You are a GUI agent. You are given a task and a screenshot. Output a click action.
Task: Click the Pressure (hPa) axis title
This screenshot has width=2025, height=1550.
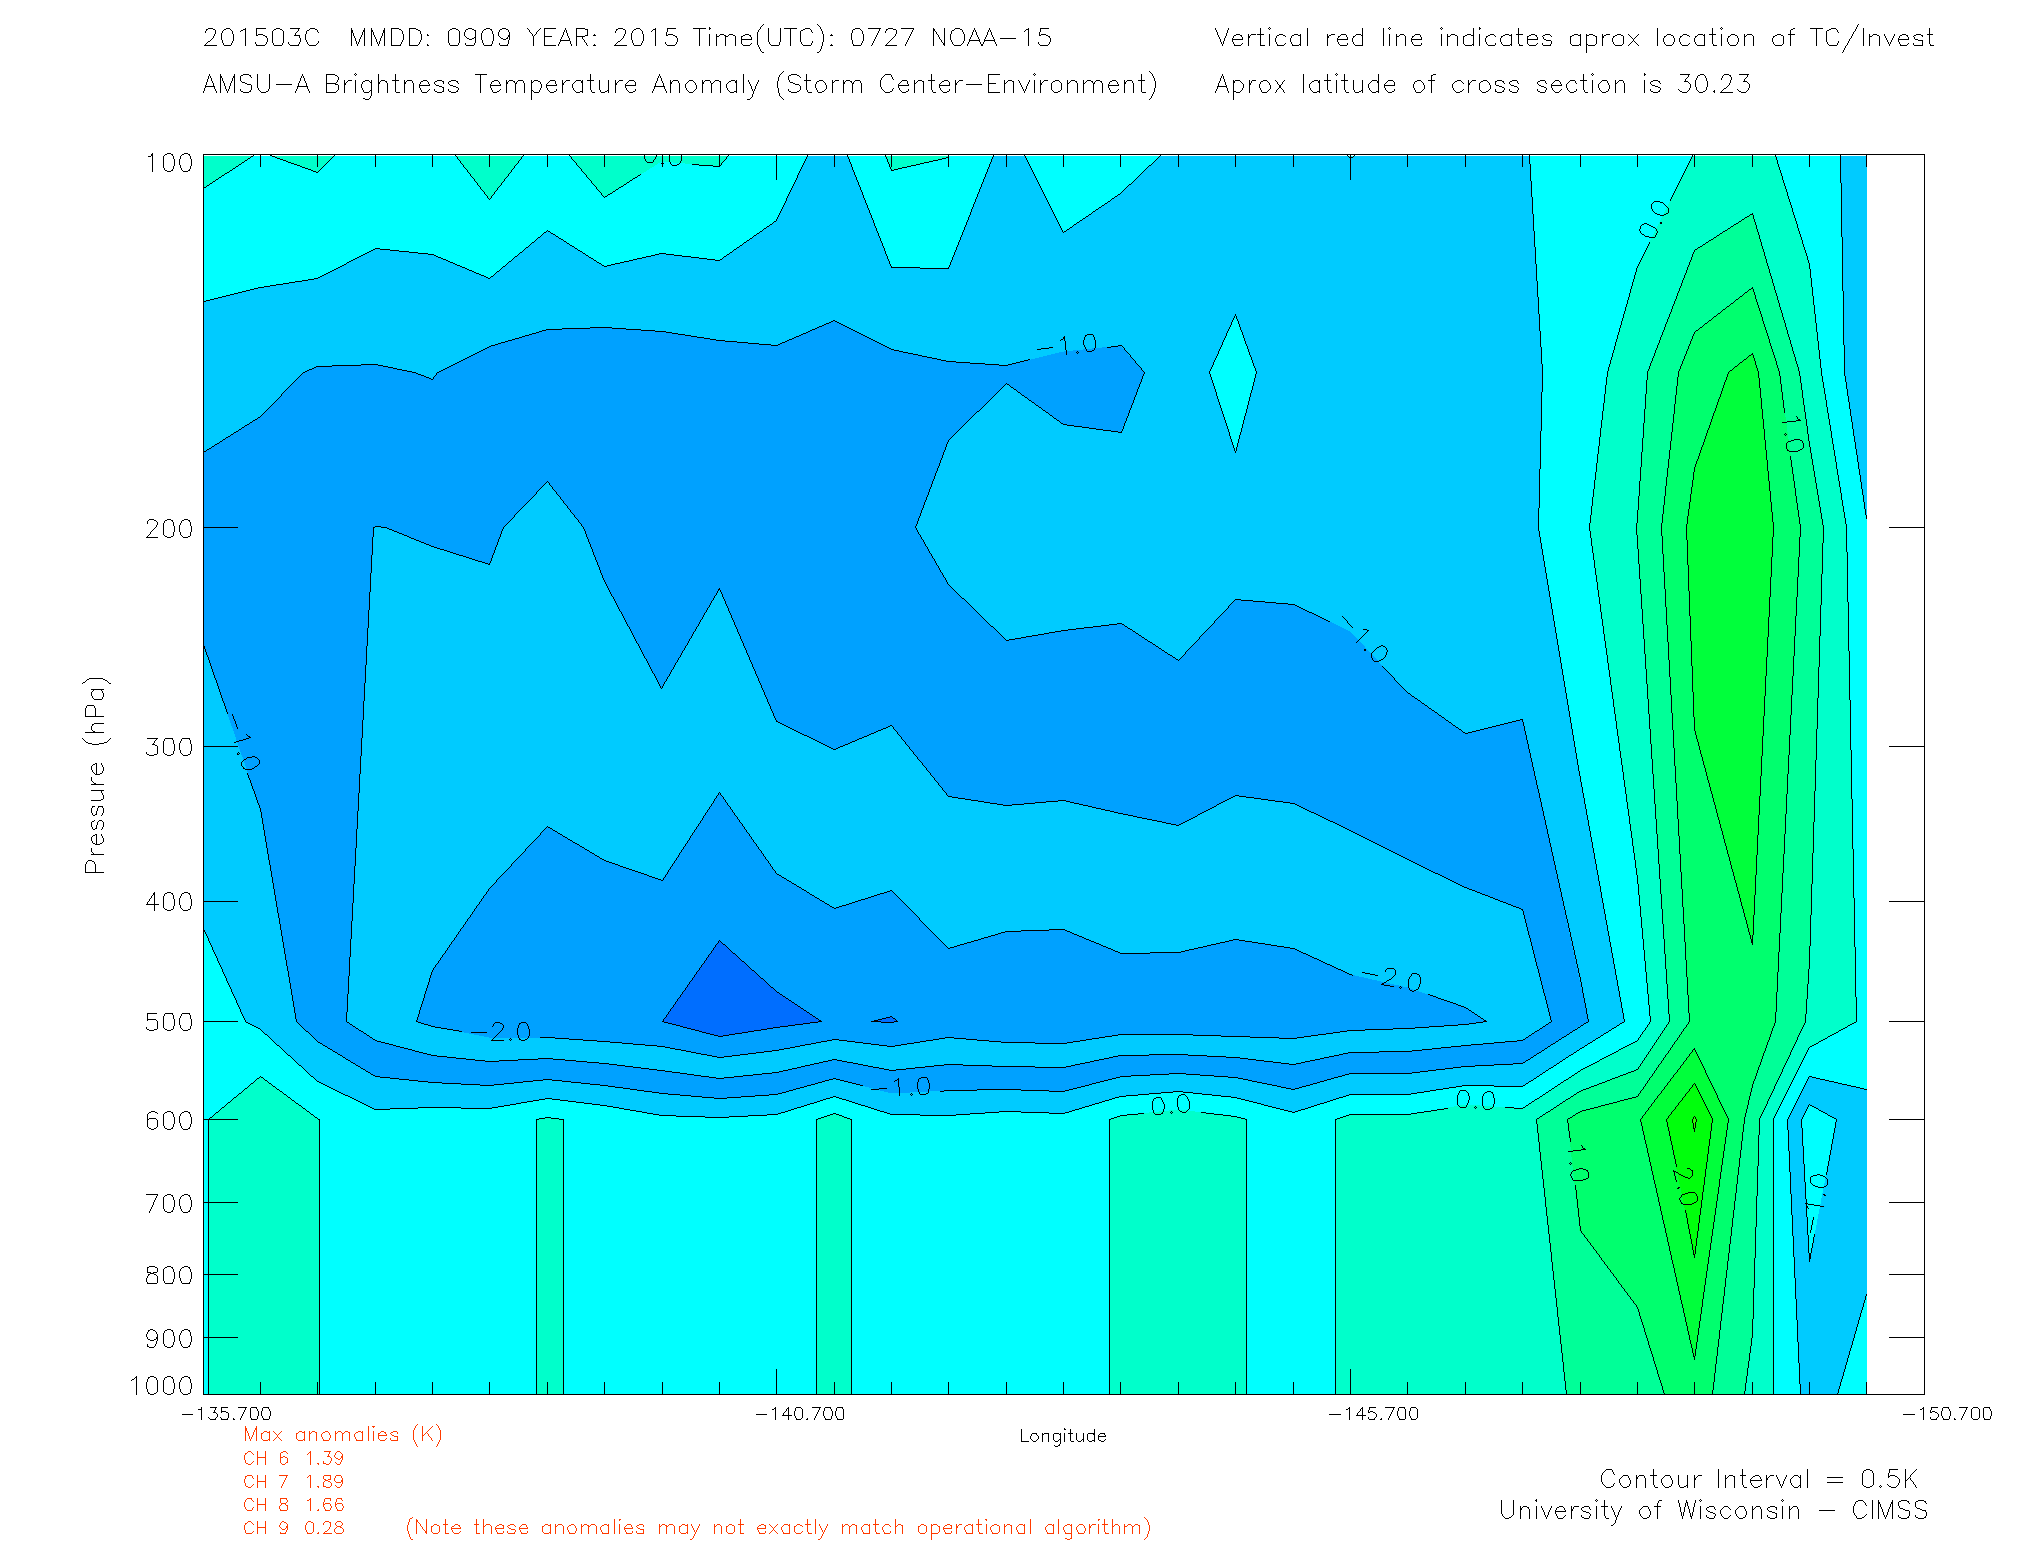click(x=95, y=776)
